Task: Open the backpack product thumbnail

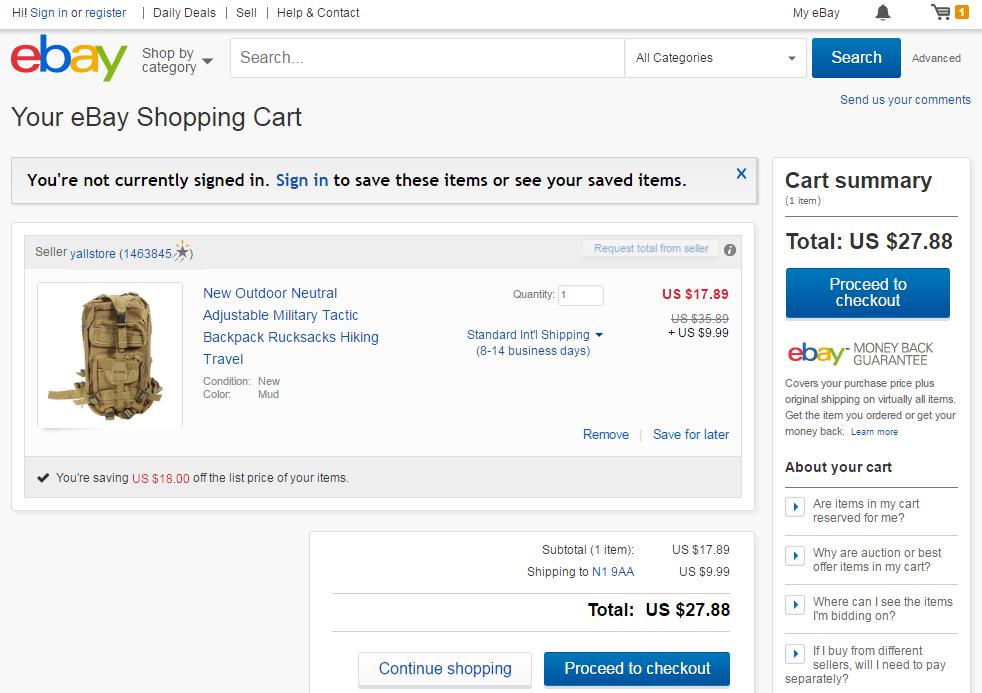Action: 109,354
